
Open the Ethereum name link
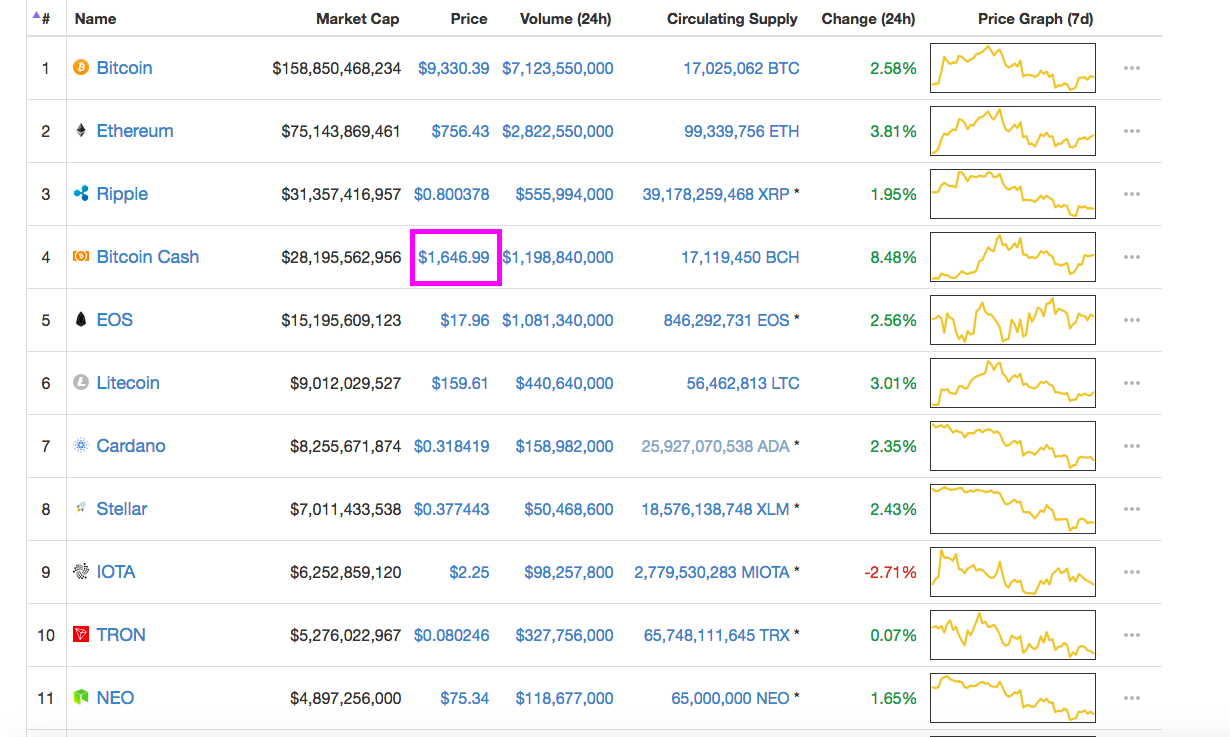click(x=135, y=131)
